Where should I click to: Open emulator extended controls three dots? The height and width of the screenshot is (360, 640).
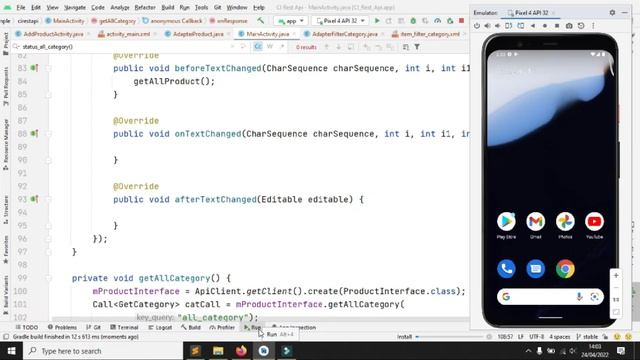(x=593, y=26)
